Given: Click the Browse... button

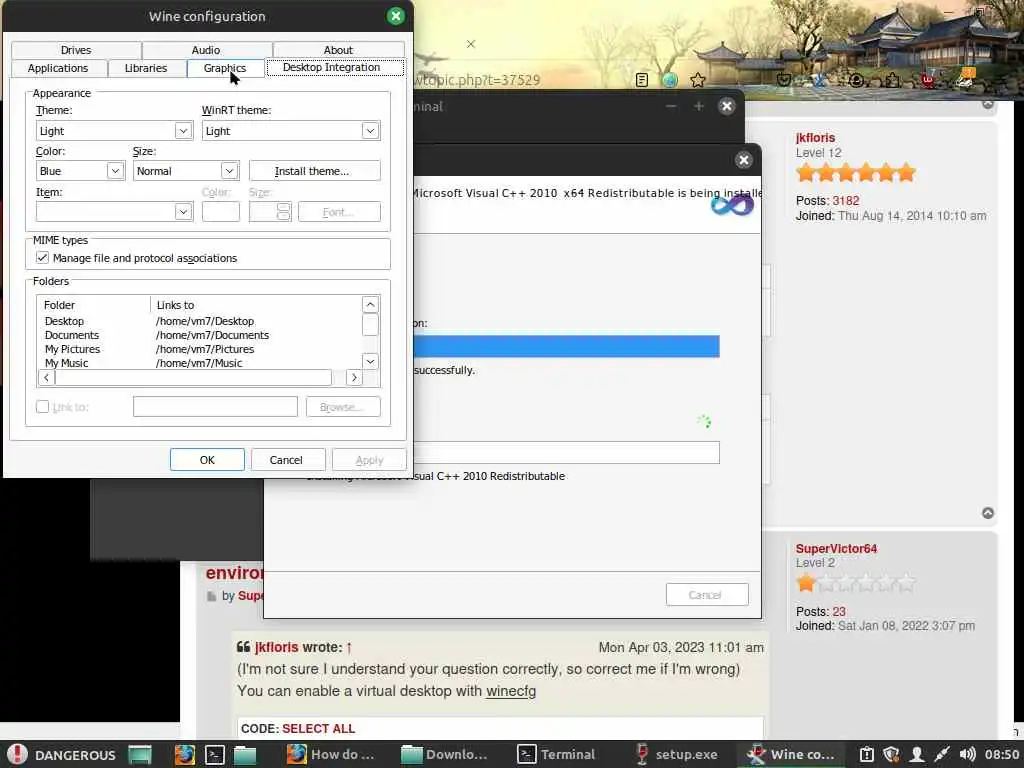Looking at the screenshot, I should coord(343,407).
